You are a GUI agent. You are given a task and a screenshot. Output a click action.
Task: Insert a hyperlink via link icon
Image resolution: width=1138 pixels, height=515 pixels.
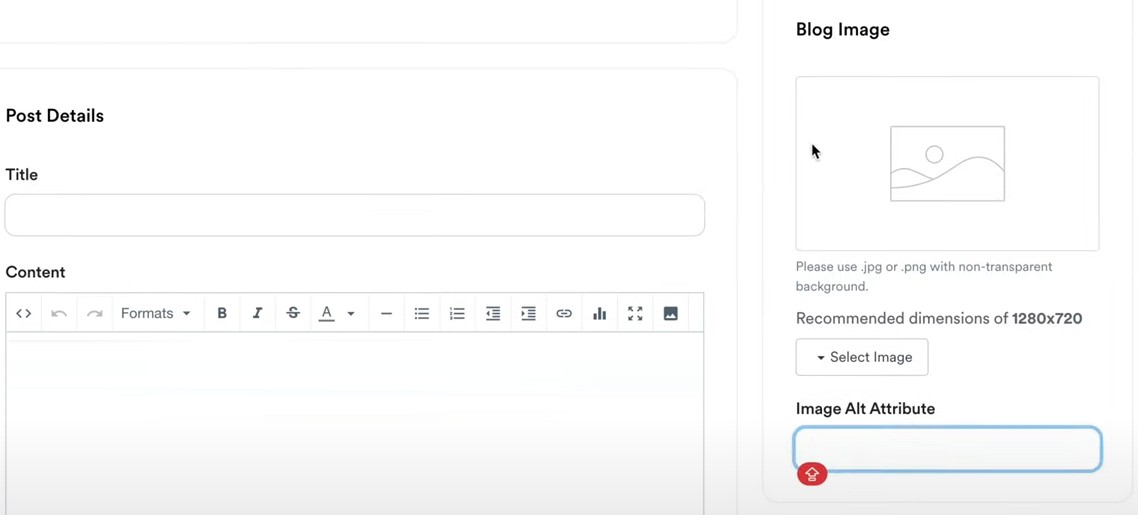[564, 313]
